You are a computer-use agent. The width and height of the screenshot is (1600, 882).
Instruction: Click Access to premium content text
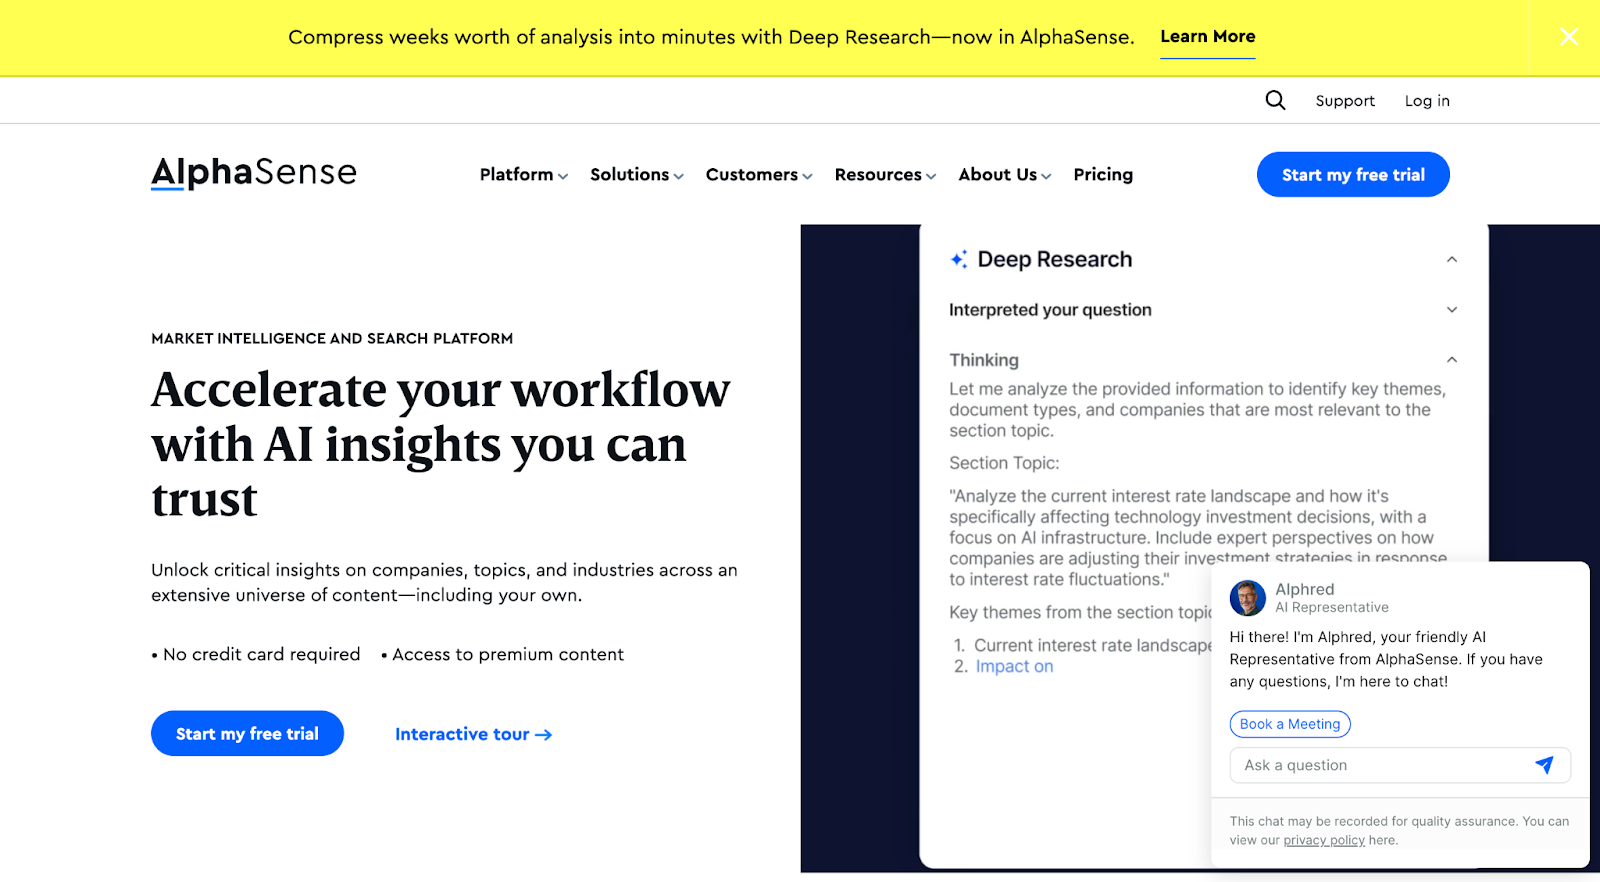(508, 654)
